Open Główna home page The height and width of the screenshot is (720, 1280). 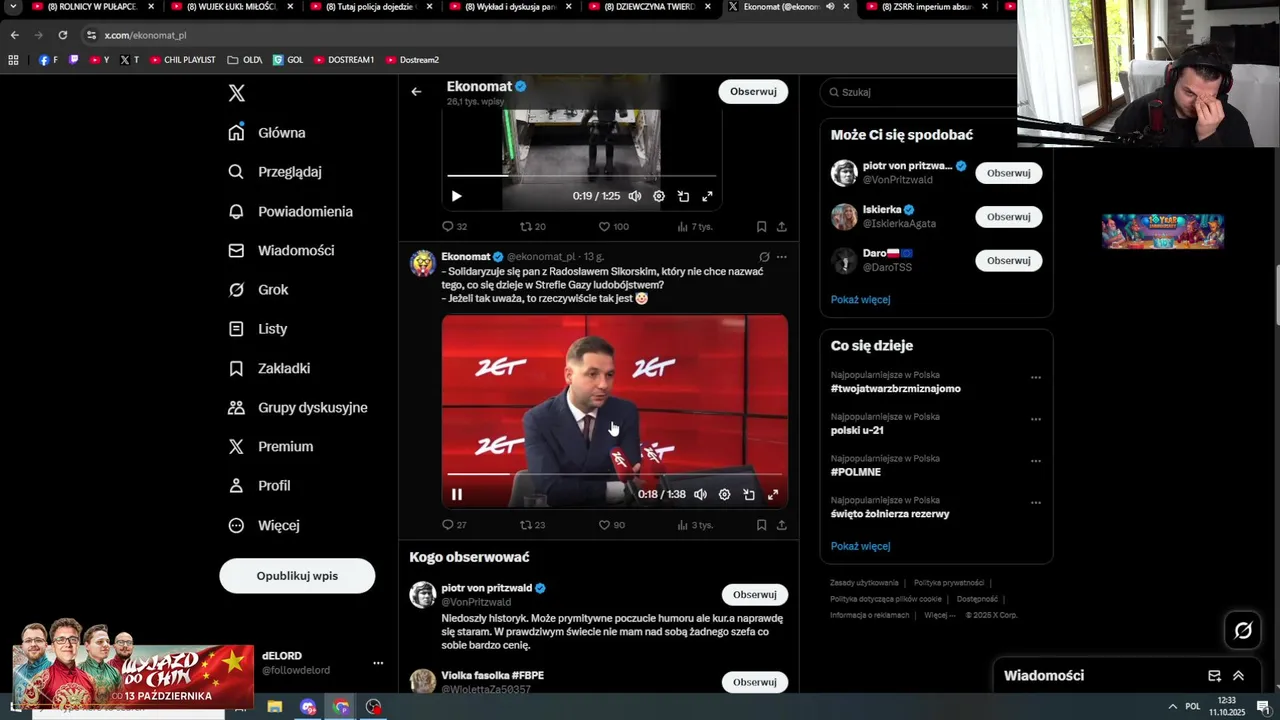click(267, 133)
